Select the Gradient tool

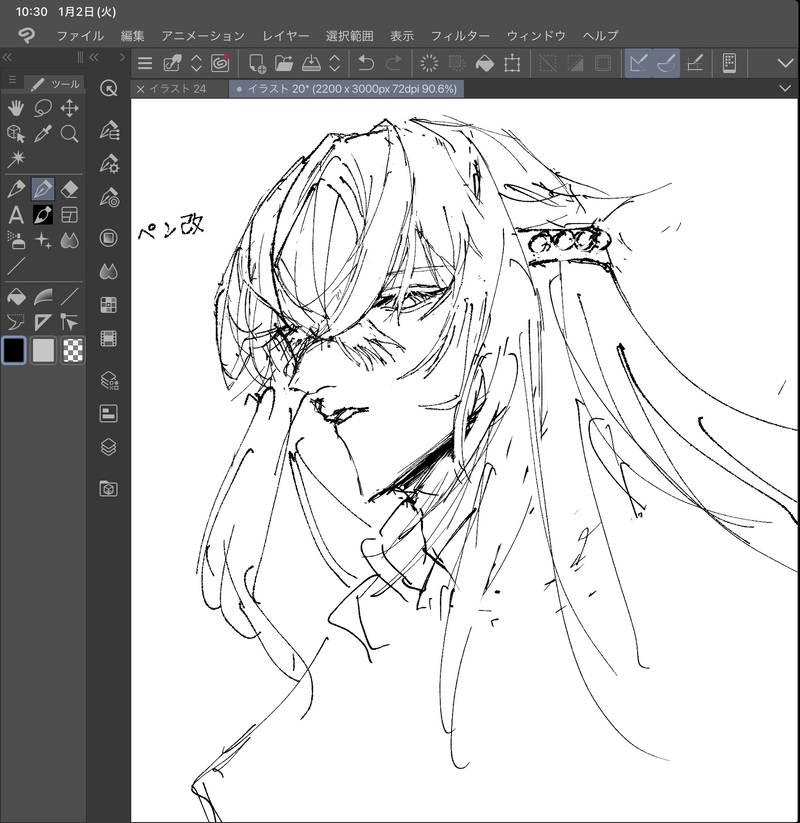coord(43,297)
